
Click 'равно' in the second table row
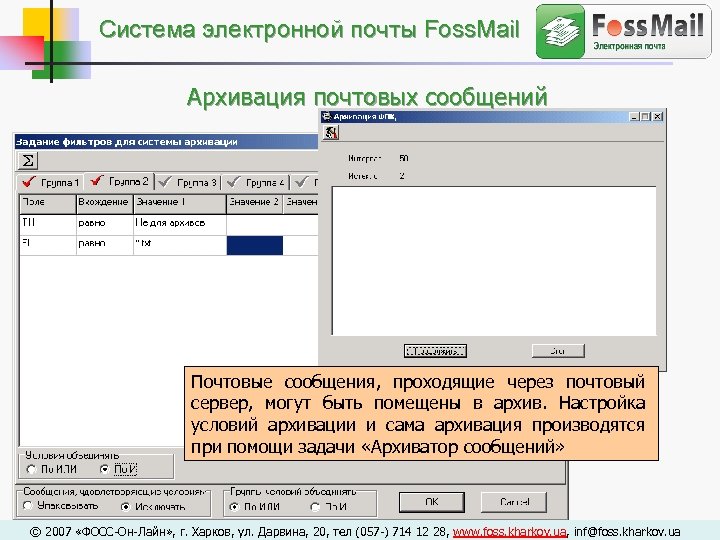tap(104, 244)
